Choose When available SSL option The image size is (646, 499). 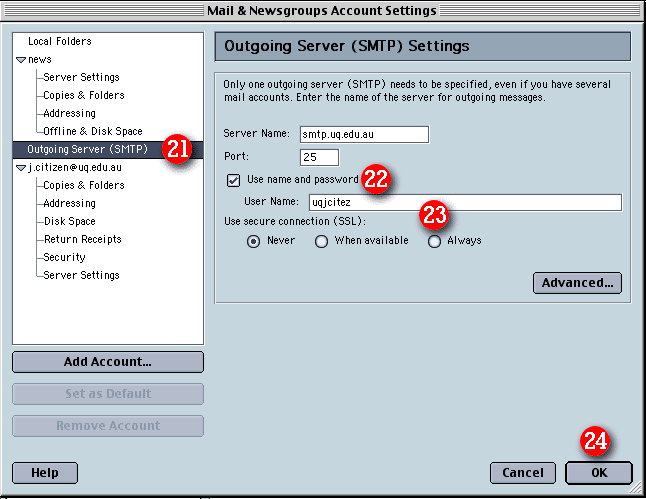pos(322,241)
